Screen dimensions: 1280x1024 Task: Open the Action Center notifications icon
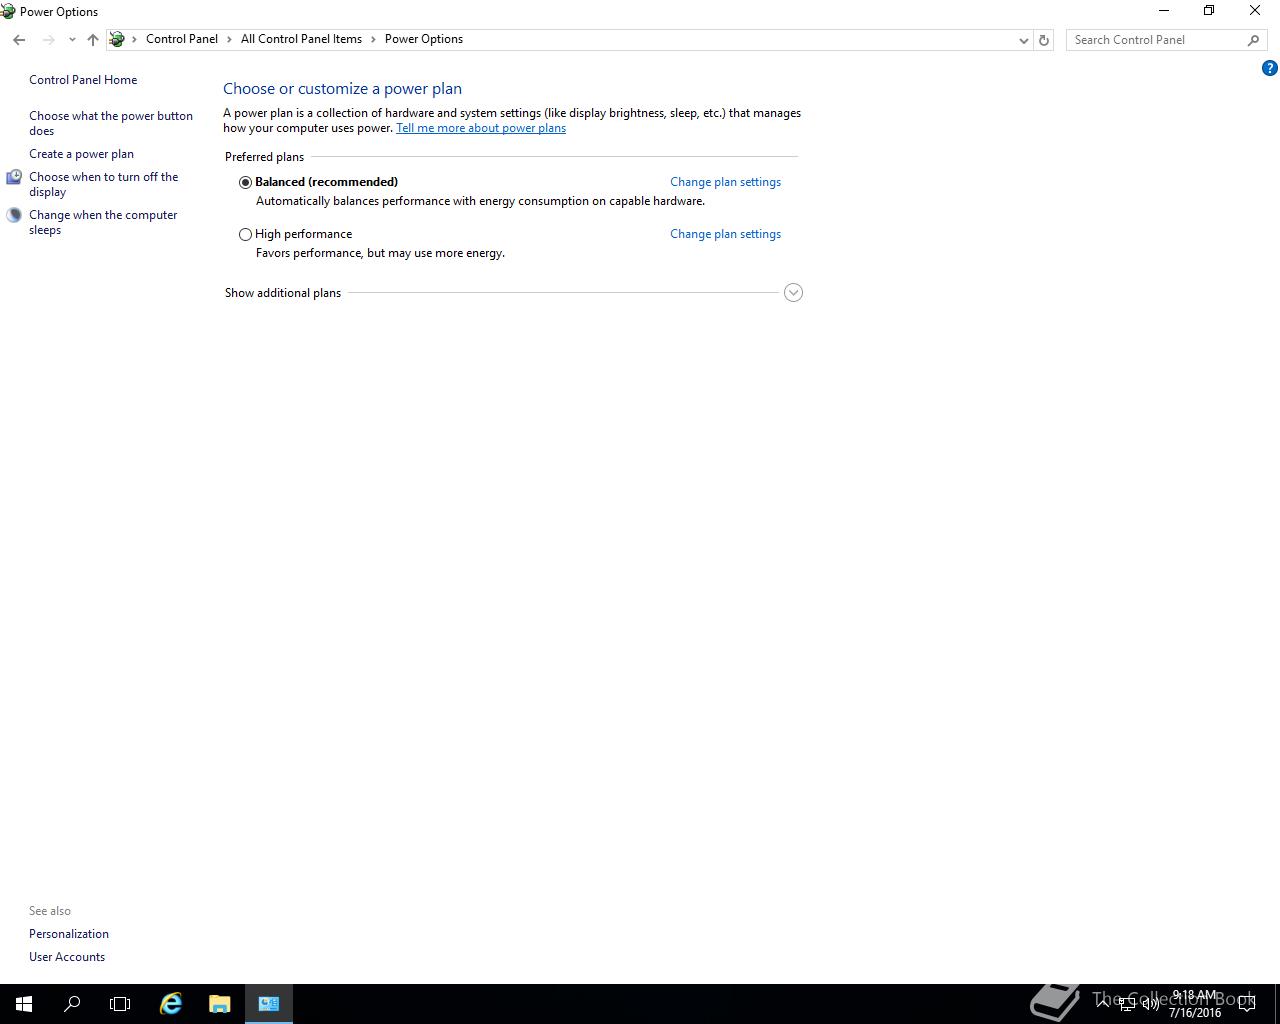pos(1247,1004)
